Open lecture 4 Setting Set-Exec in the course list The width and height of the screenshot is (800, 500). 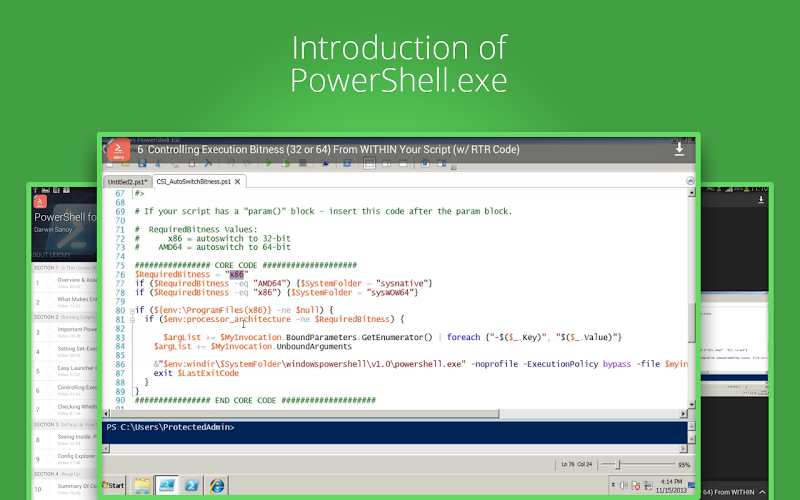[x=64, y=351]
